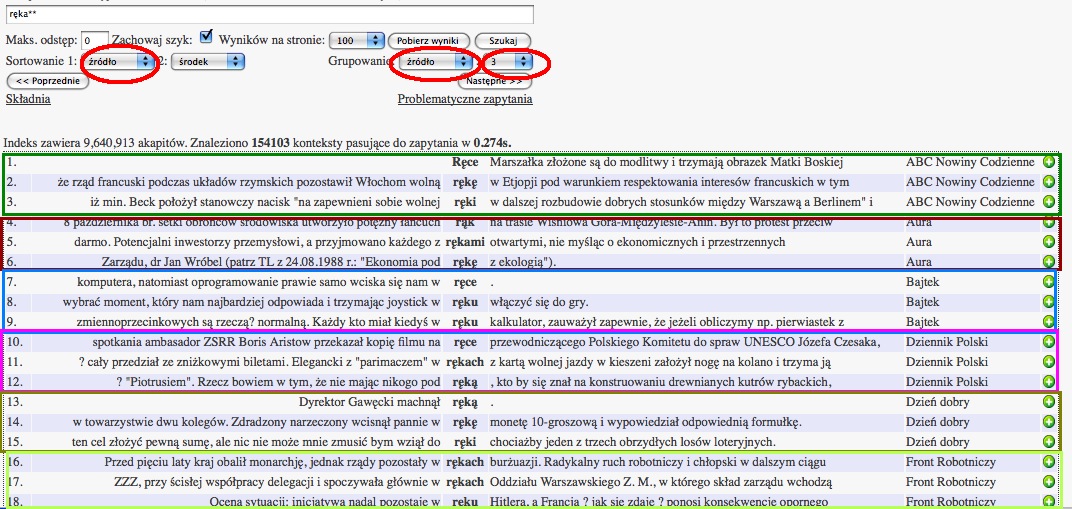Image resolution: width=1072 pixels, height=509 pixels.
Task: Expand row 12 Dziennik Polski plus icon
Action: [1048, 382]
